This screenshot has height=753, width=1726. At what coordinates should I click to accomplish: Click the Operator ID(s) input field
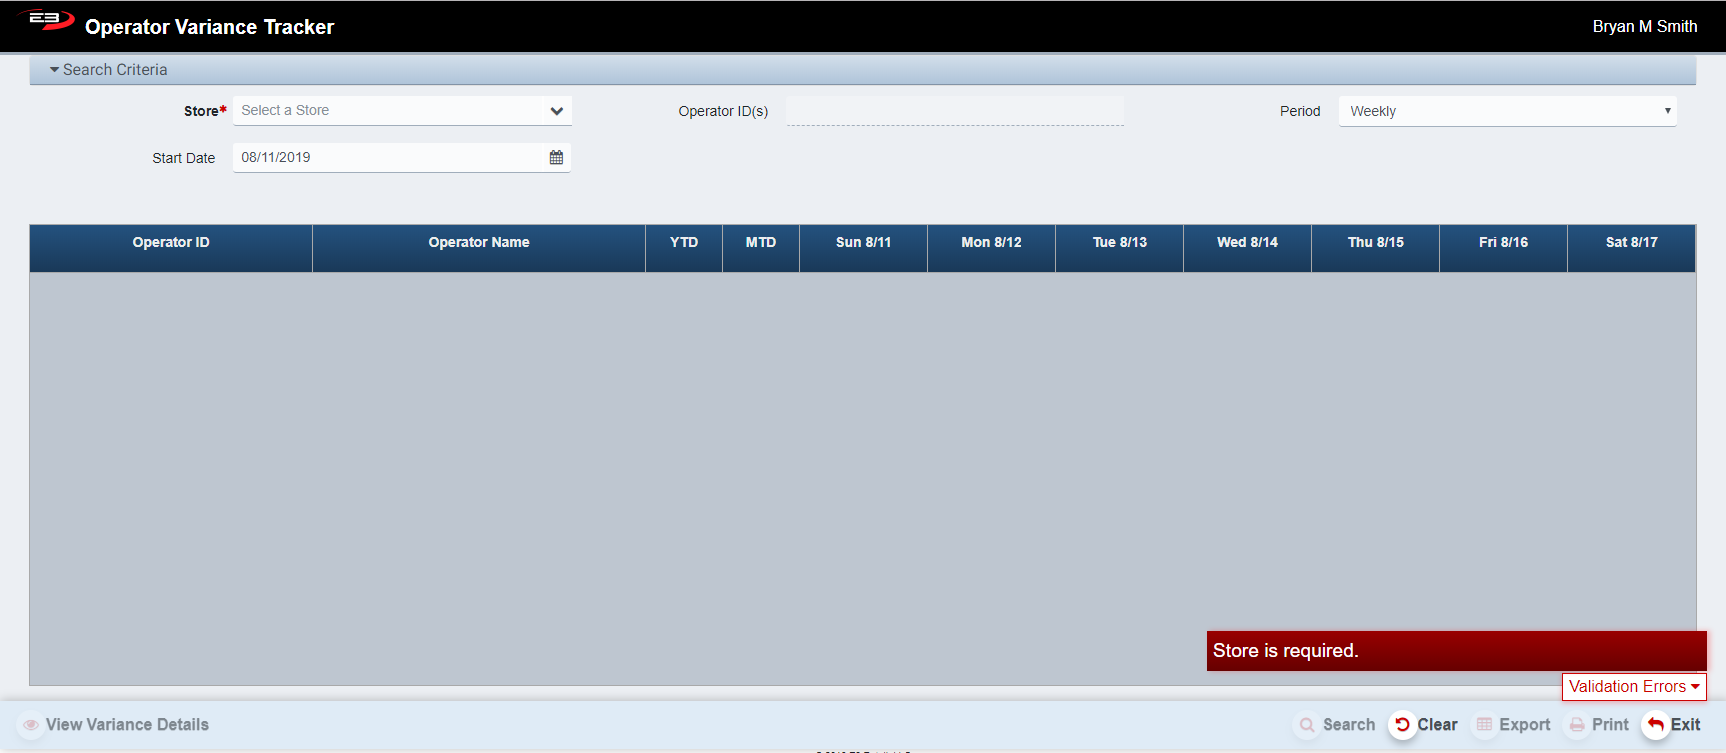pyautogui.click(x=954, y=111)
